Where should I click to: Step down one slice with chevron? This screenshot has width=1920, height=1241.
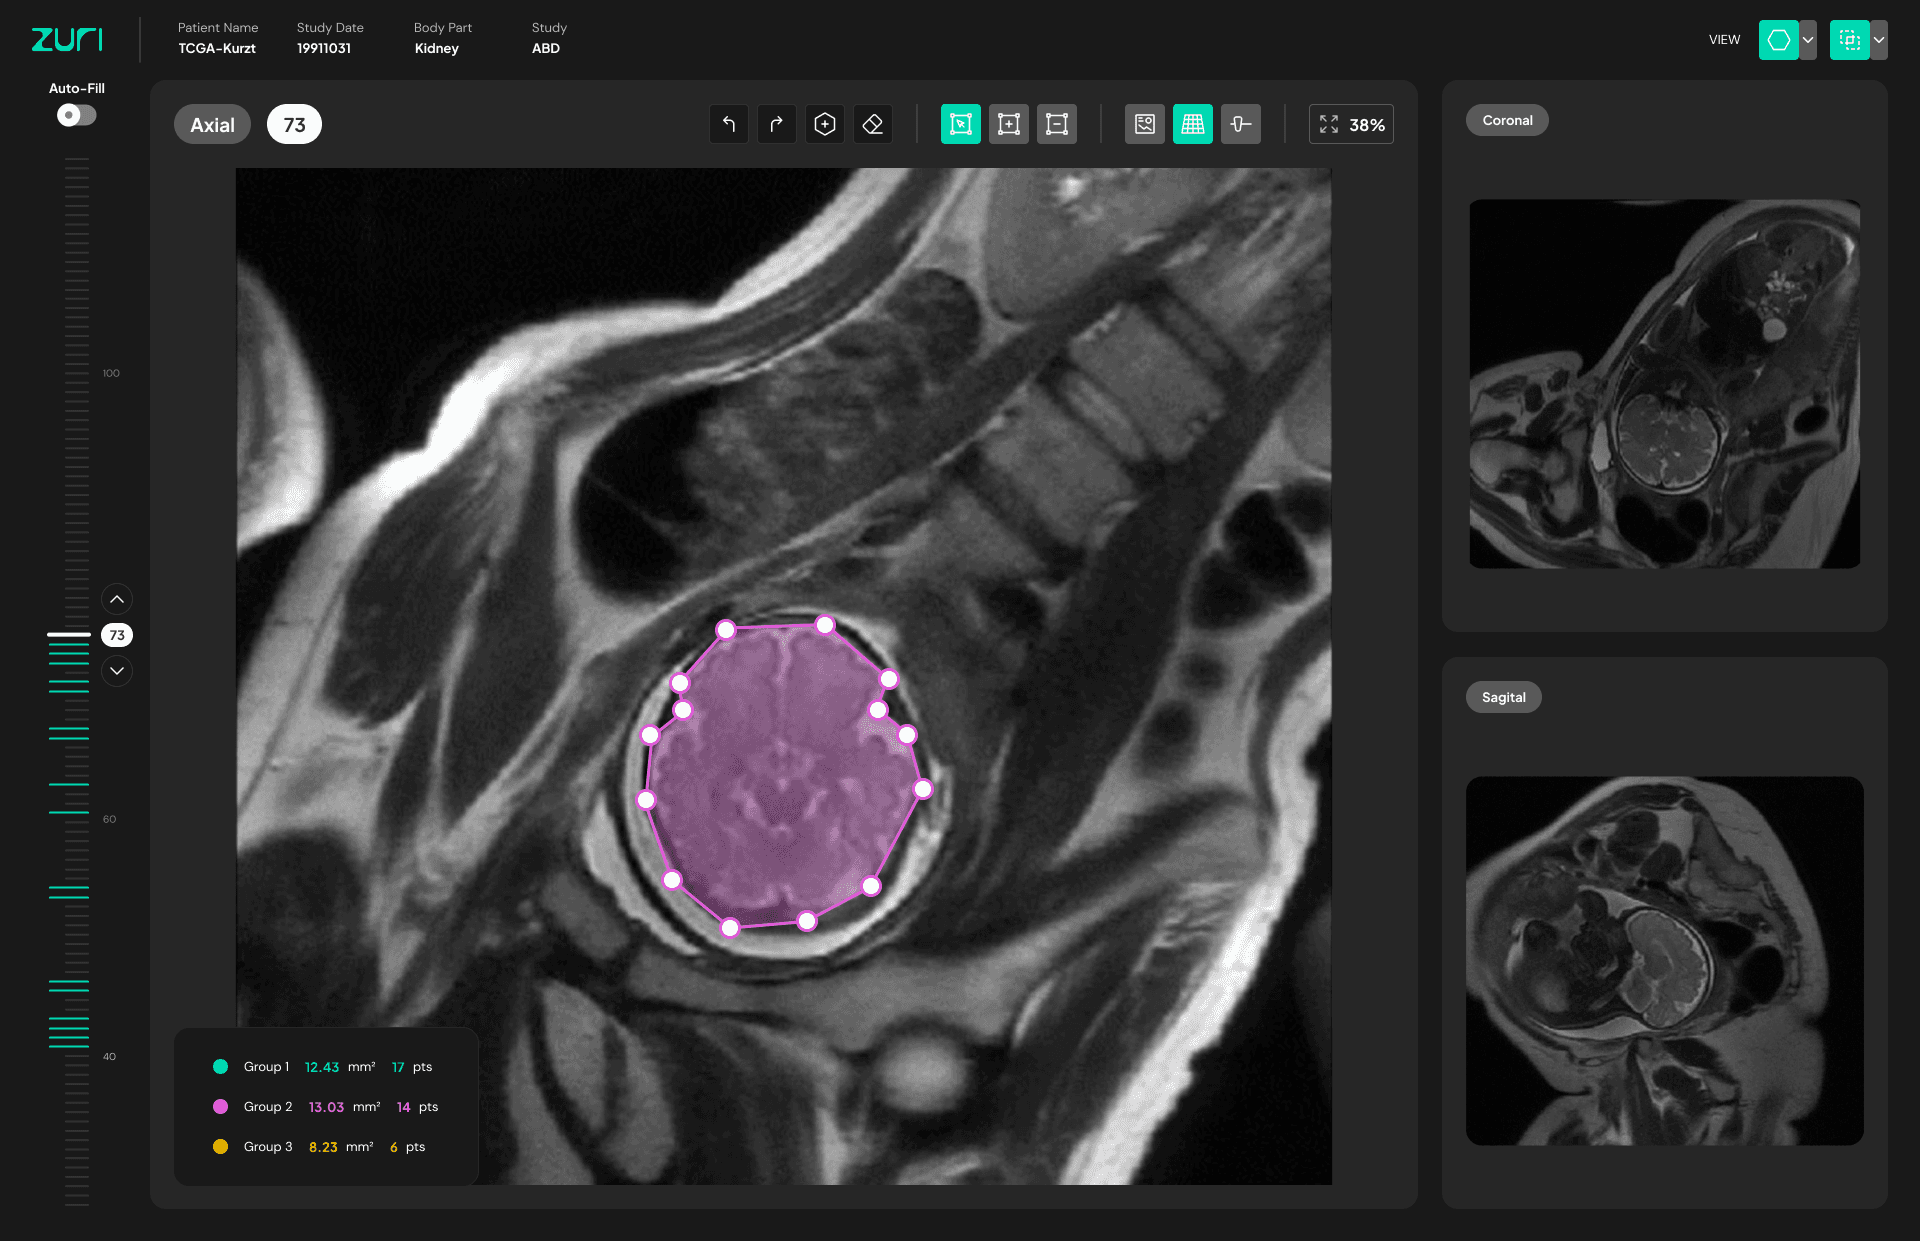[117, 671]
